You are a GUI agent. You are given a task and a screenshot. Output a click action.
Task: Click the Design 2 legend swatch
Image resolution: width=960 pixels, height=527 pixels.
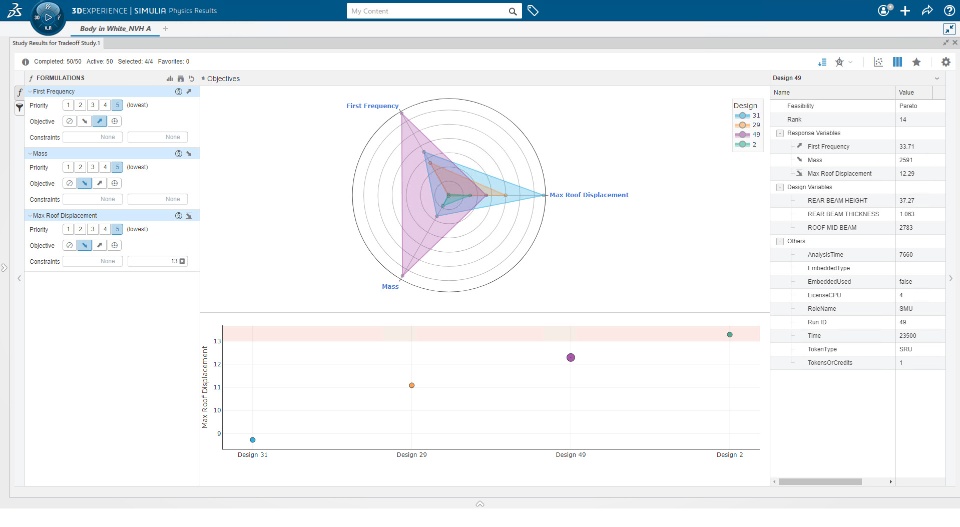[x=742, y=144]
